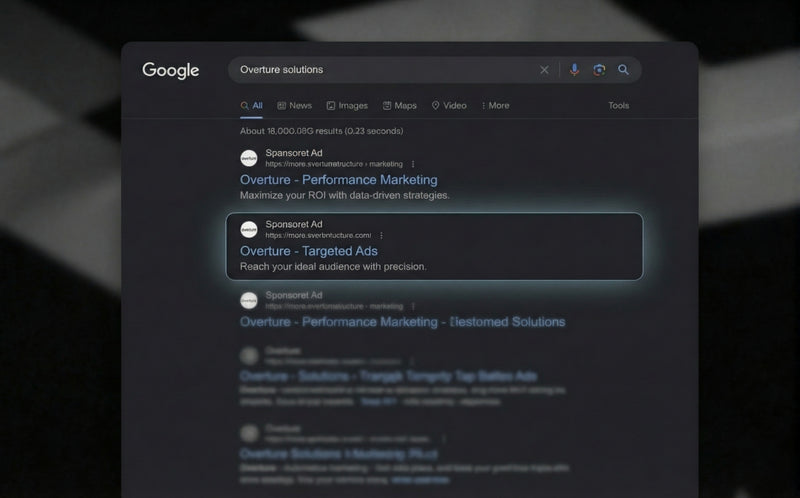Open the three-dot menu of the third sponsored ad
The width and height of the screenshot is (800, 498).
pyautogui.click(x=413, y=307)
